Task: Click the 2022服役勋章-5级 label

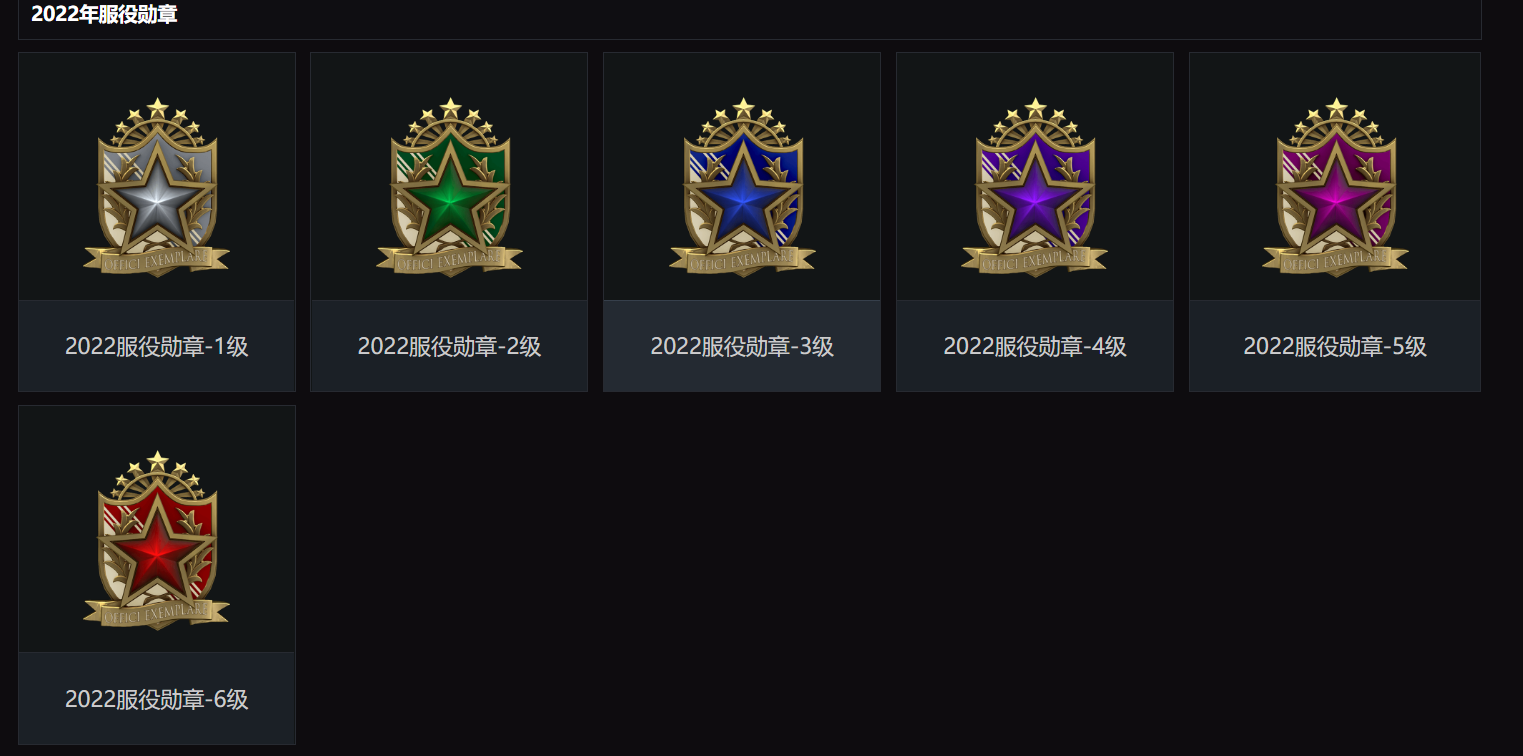Action: point(1335,347)
